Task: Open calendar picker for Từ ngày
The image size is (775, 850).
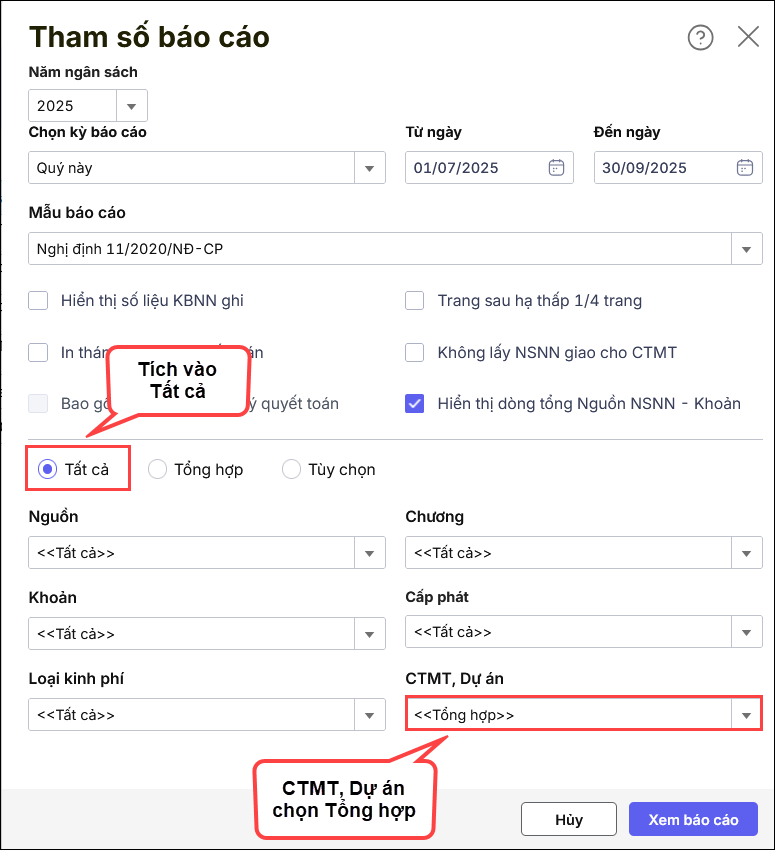Action: point(557,168)
